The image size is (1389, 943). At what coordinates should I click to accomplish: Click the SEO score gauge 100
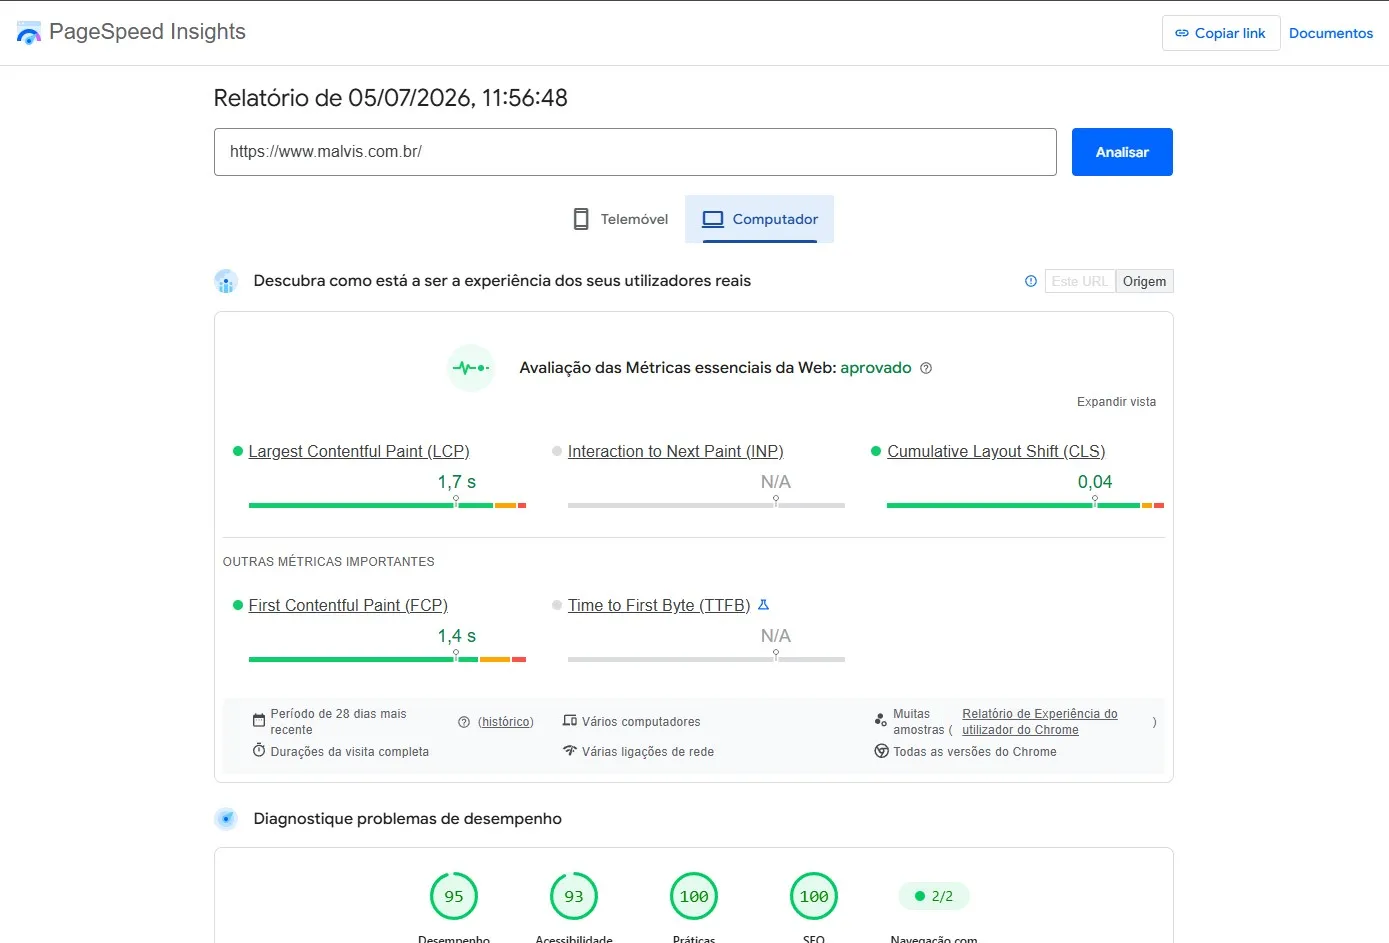[x=814, y=896]
